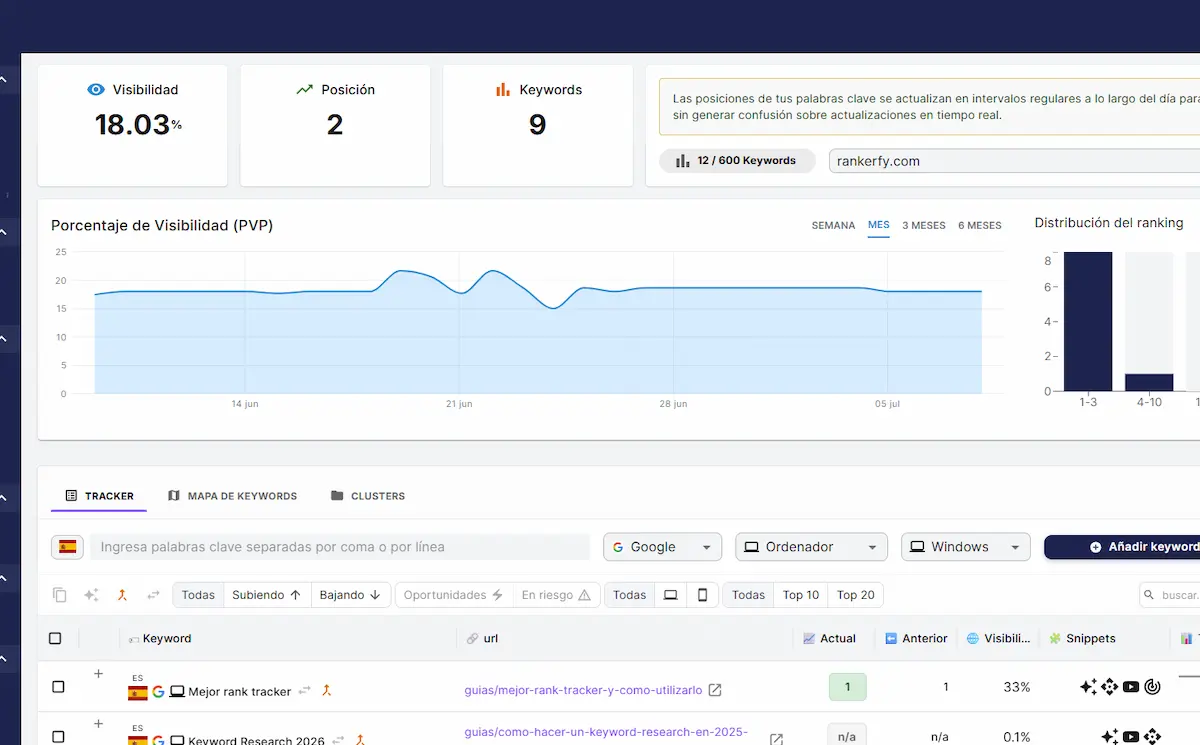Click the Añadir keyword button

pos(1122,547)
